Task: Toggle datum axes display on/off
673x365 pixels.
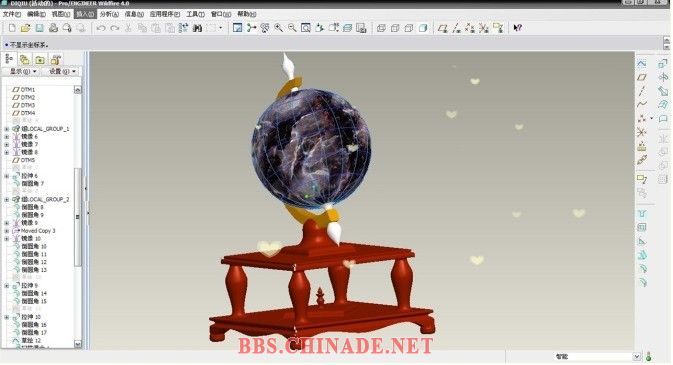Action: (x=456, y=28)
